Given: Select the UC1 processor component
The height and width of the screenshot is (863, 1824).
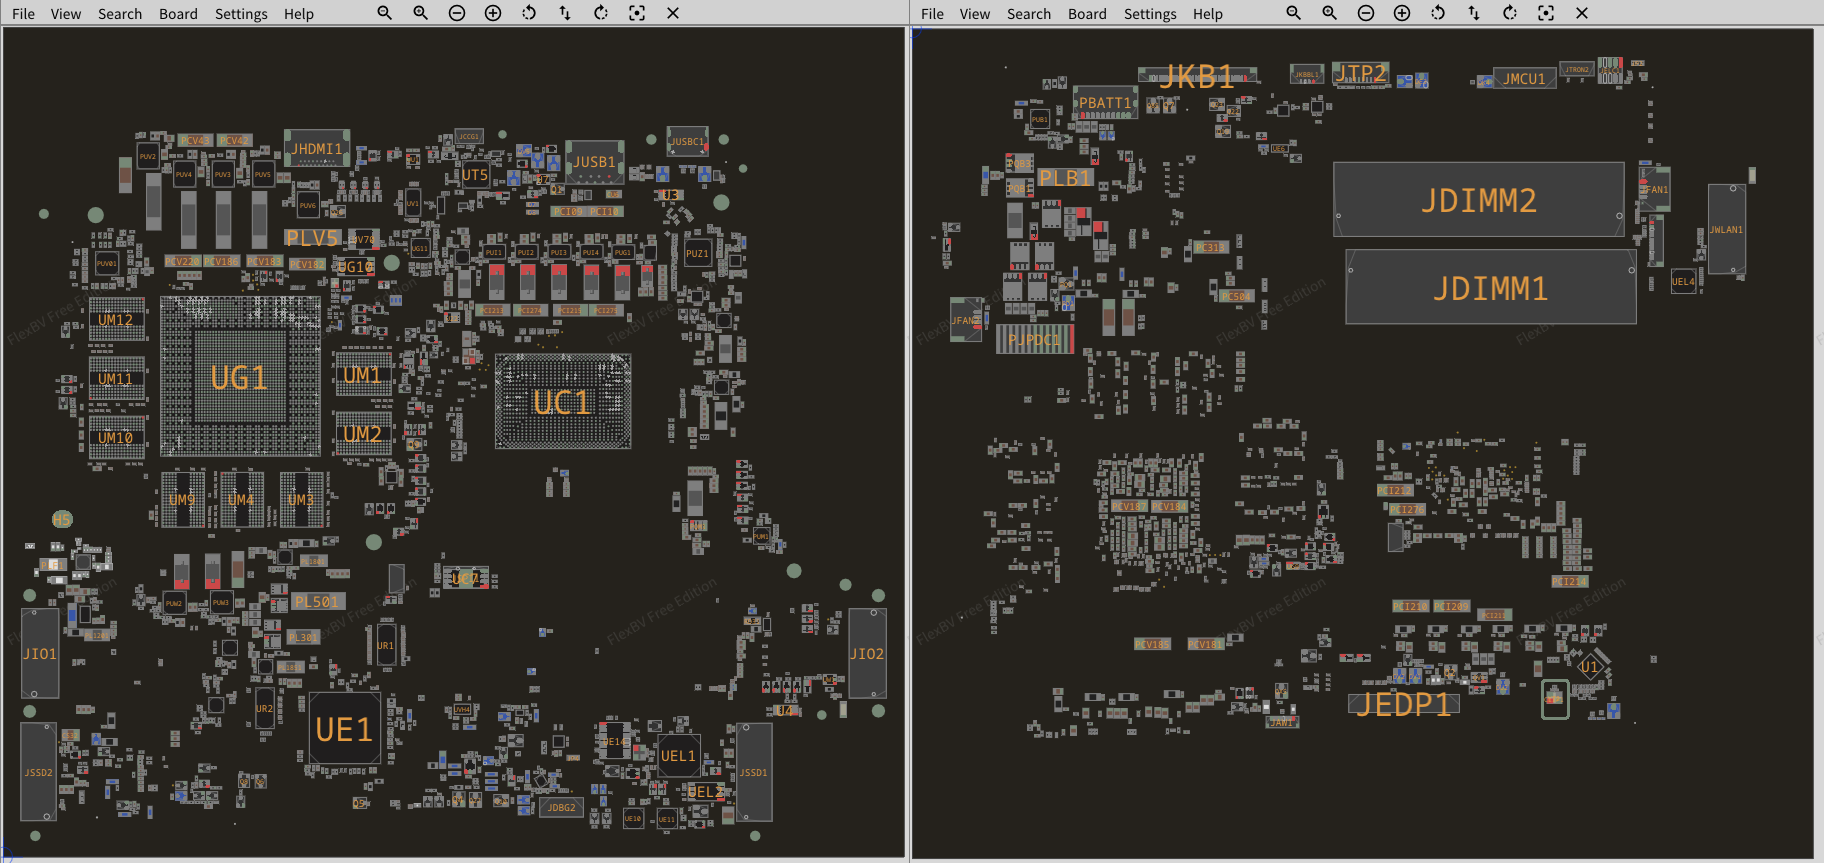Looking at the screenshot, I should point(563,402).
